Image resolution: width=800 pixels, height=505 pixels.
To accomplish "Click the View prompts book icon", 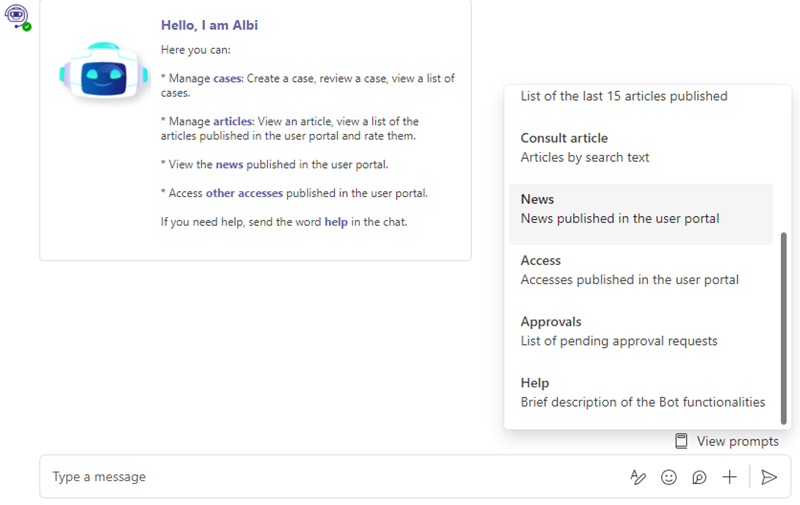I will tap(681, 441).
